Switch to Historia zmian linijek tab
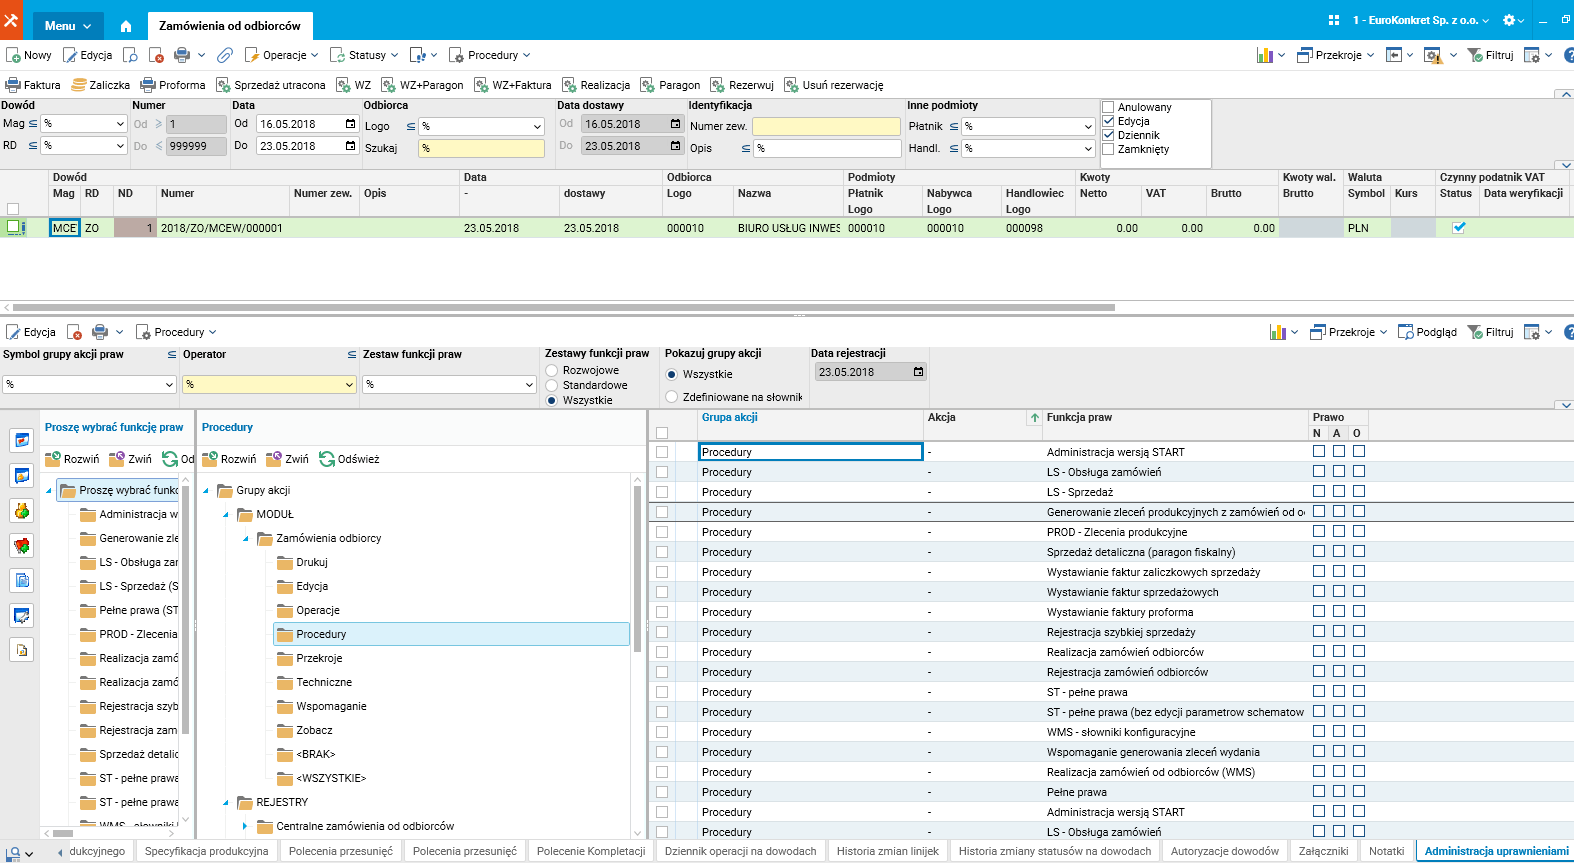This screenshot has width=1574, height=863. [x=887, y=851]
